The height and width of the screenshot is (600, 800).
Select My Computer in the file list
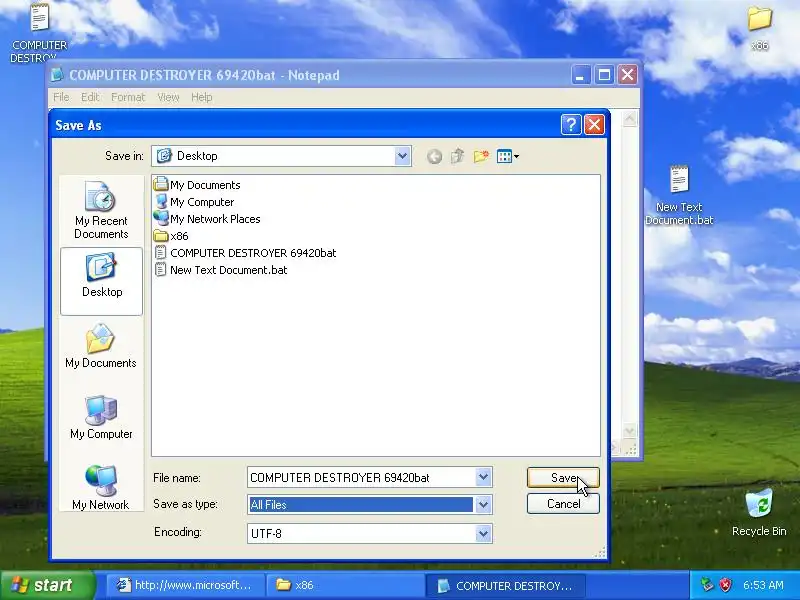194,202
